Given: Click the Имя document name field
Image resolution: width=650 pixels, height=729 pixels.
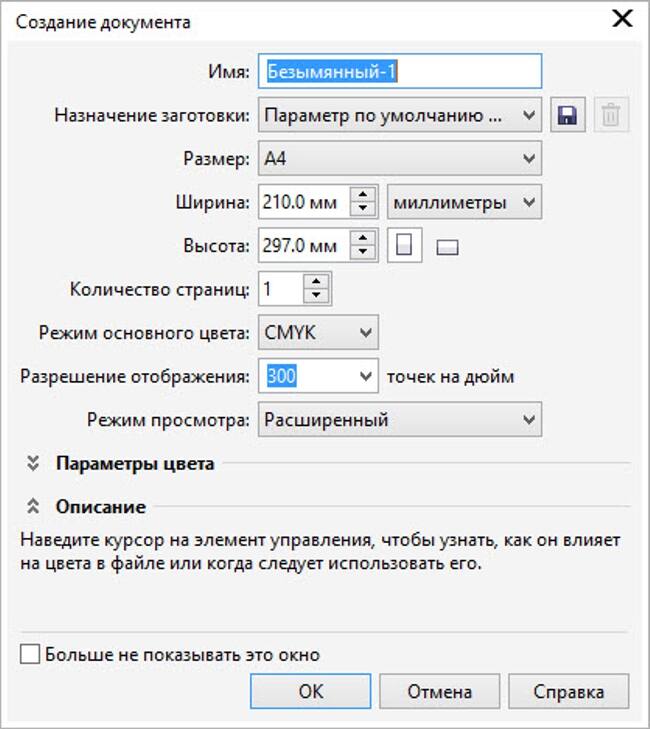Looking at the screenshot, I should click(x=400, y=72).
